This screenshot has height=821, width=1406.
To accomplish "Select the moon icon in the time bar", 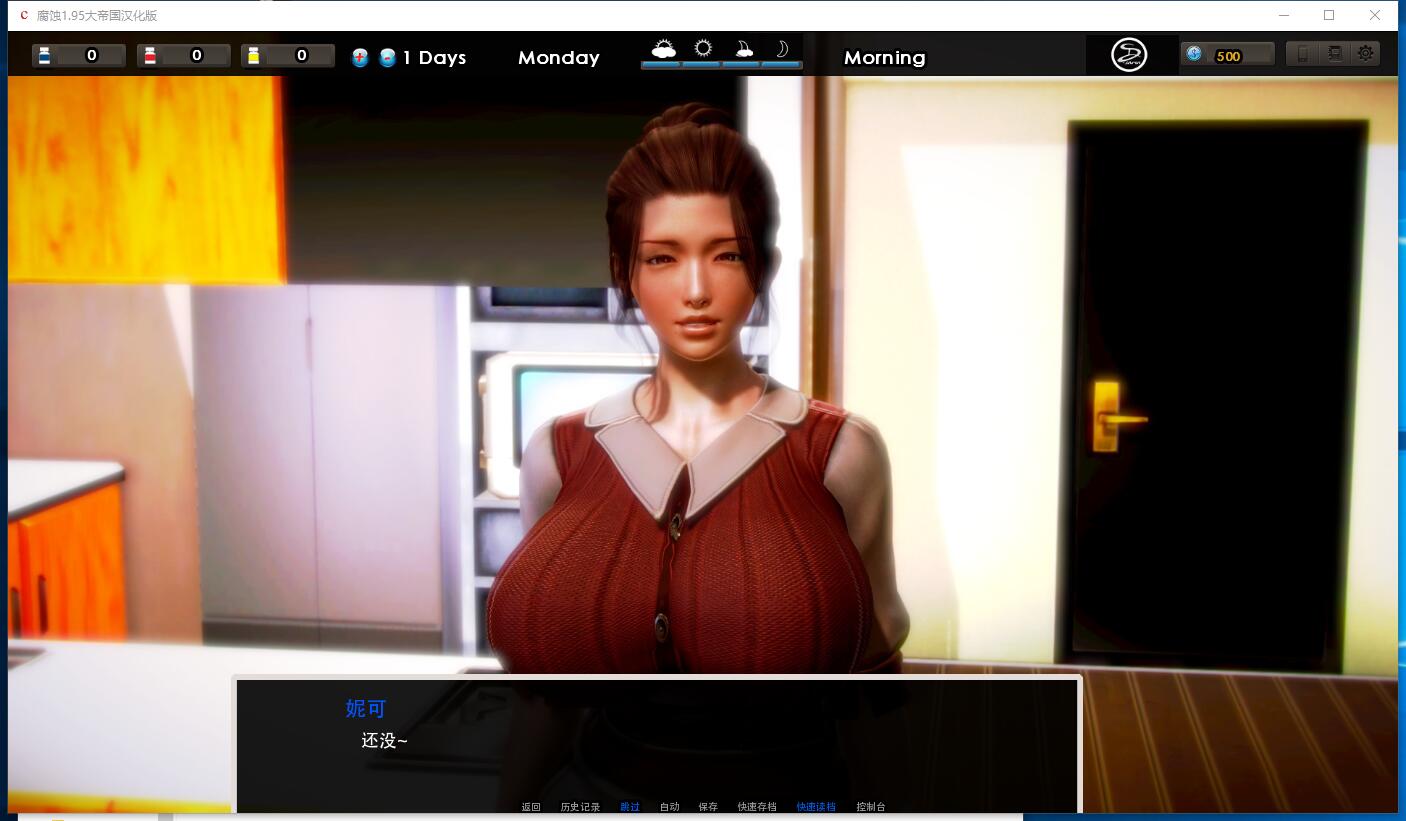I will pyautogui.click(x=782, y=48).
